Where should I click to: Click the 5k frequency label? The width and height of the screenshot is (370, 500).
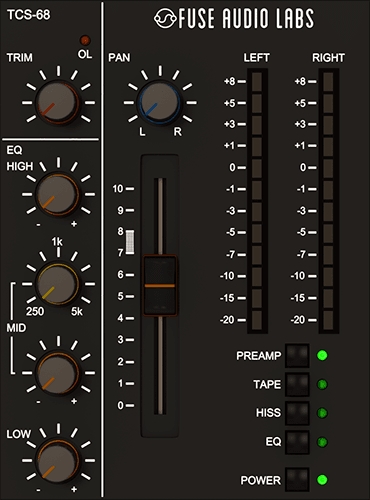(x=77, y=311)
